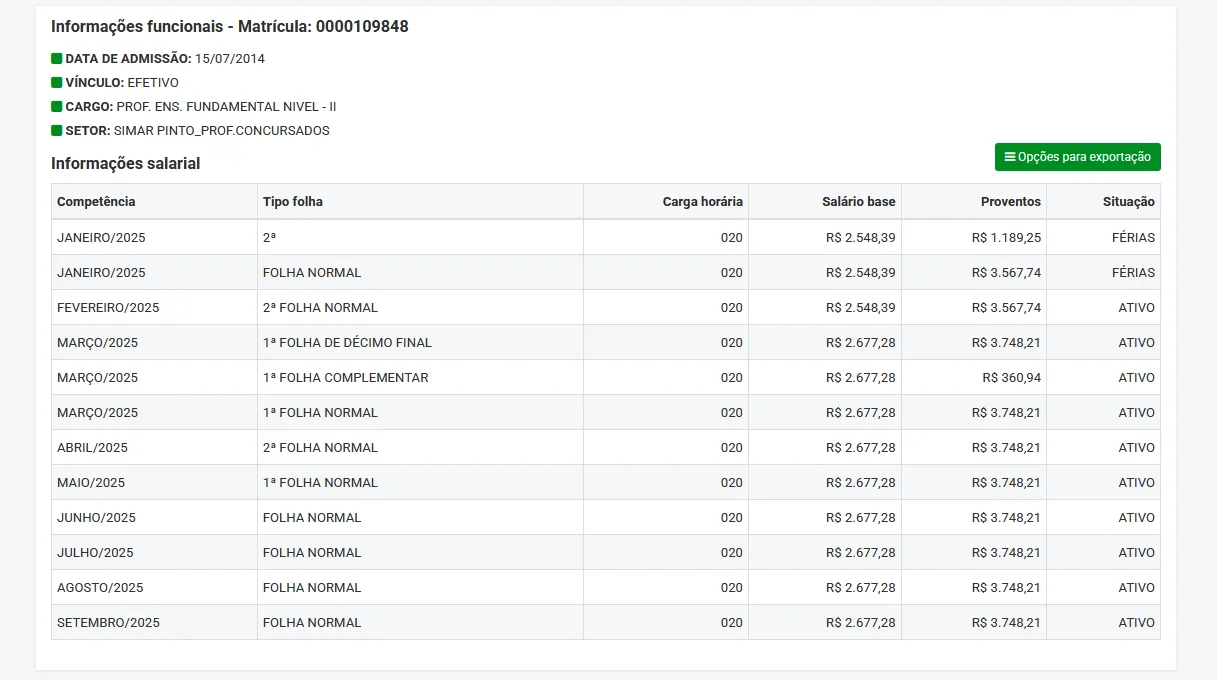Click the green icon beside DATA DE ADMISSÃO
The width and height of the screenshot is (1217, 680).
57,59
